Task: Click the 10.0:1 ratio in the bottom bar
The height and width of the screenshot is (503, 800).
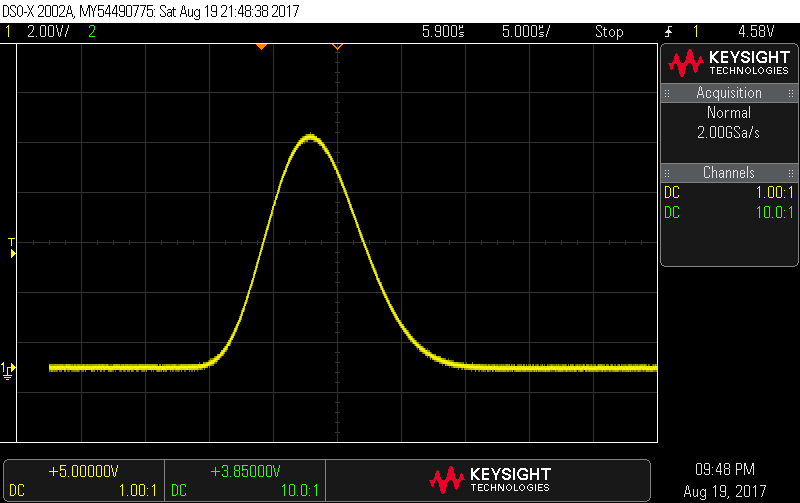Action: 300,491
